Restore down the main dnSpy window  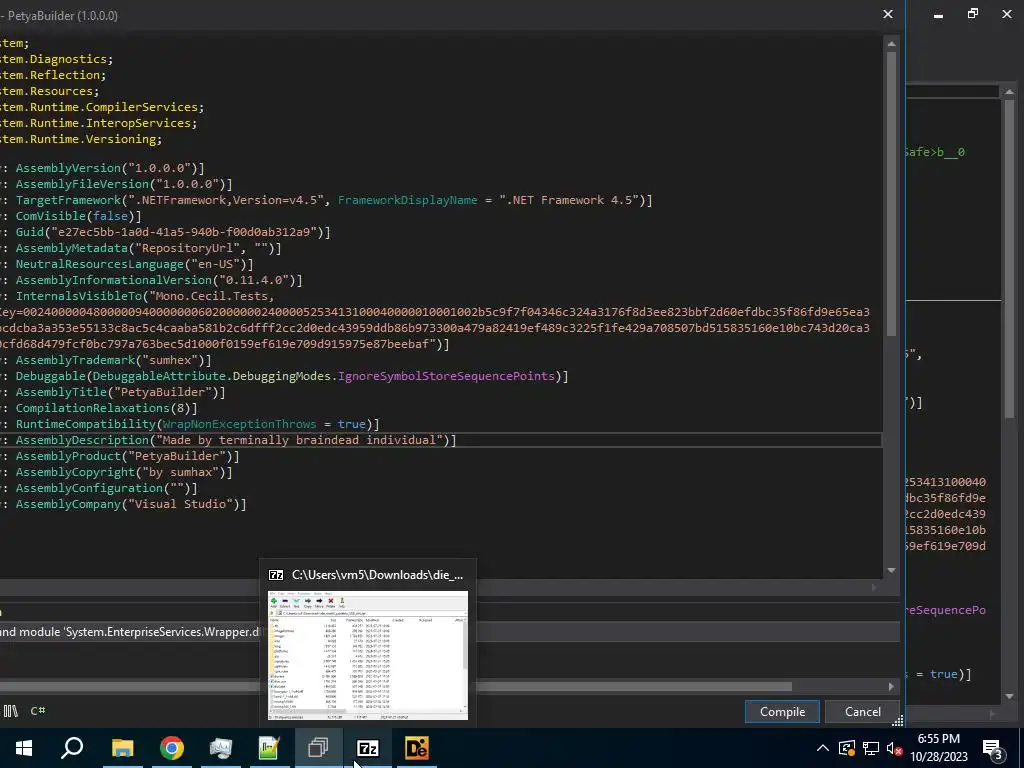(x=972, y=14)
